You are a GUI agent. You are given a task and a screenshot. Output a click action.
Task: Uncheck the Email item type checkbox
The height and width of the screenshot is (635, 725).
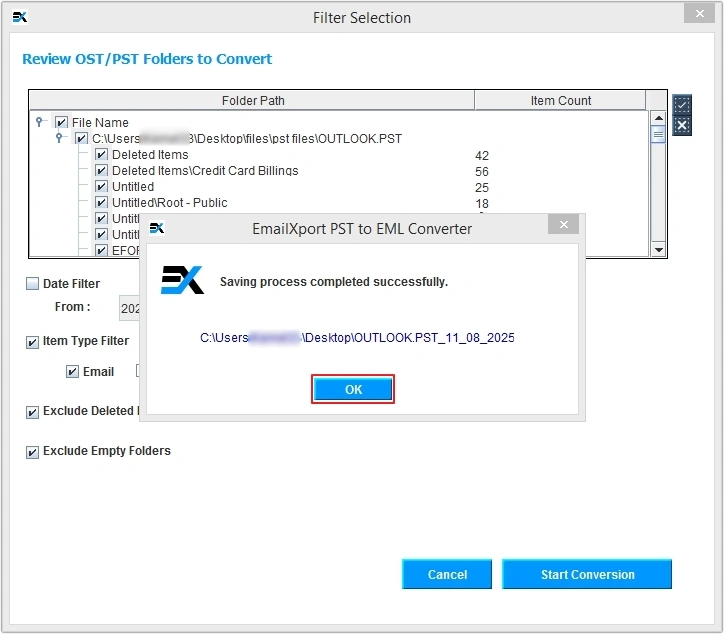(72, 371)
